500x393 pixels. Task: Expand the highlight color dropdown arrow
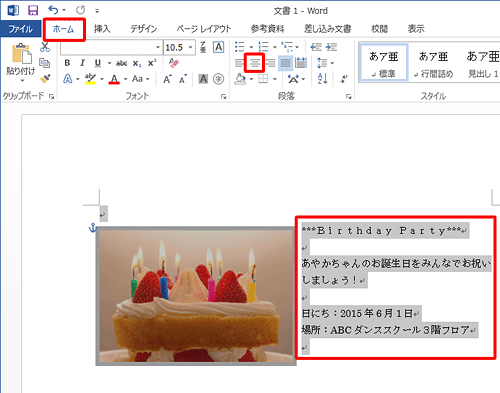pyautogui.click(x=102, y=79)
